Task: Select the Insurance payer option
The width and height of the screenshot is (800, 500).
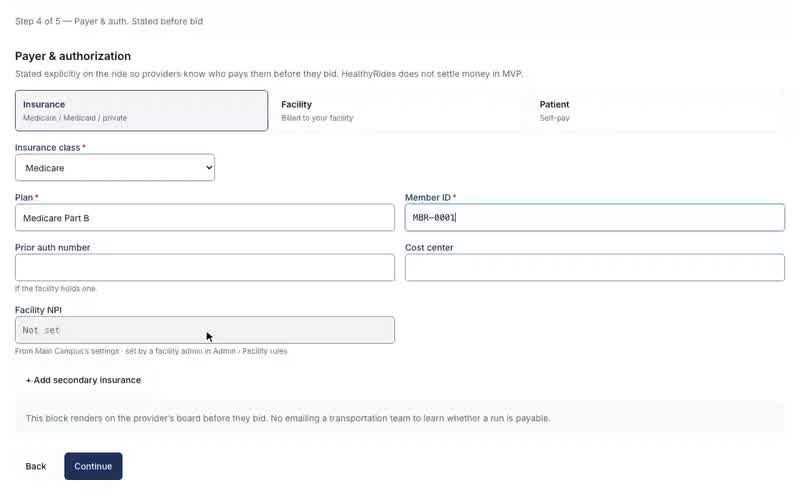Action: click(x=141, y=111)
